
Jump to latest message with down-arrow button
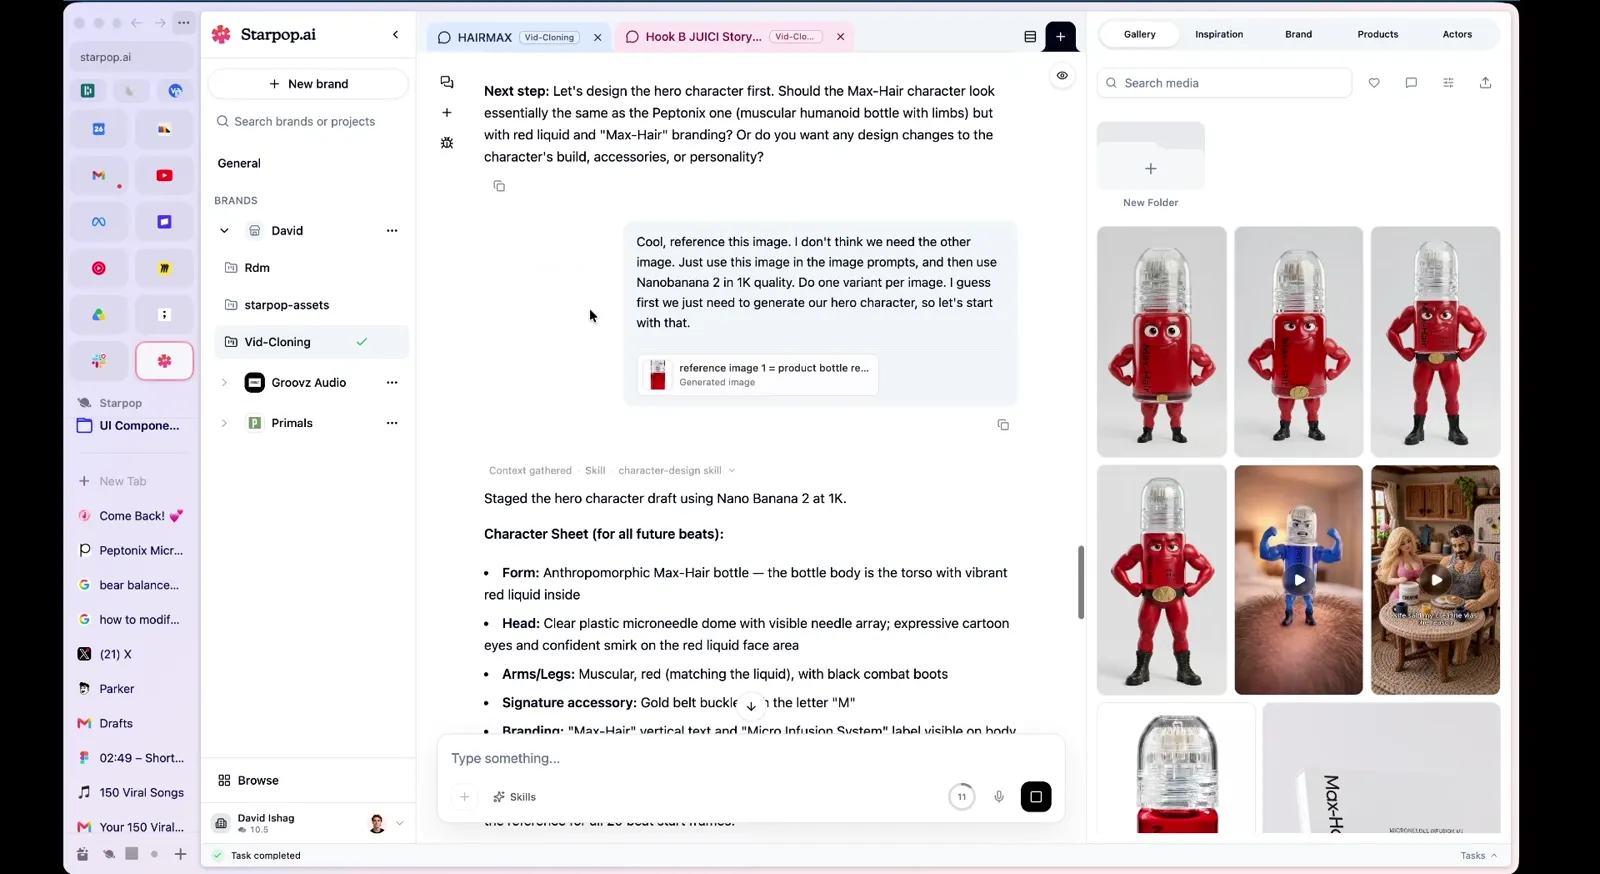click(751, 705)
